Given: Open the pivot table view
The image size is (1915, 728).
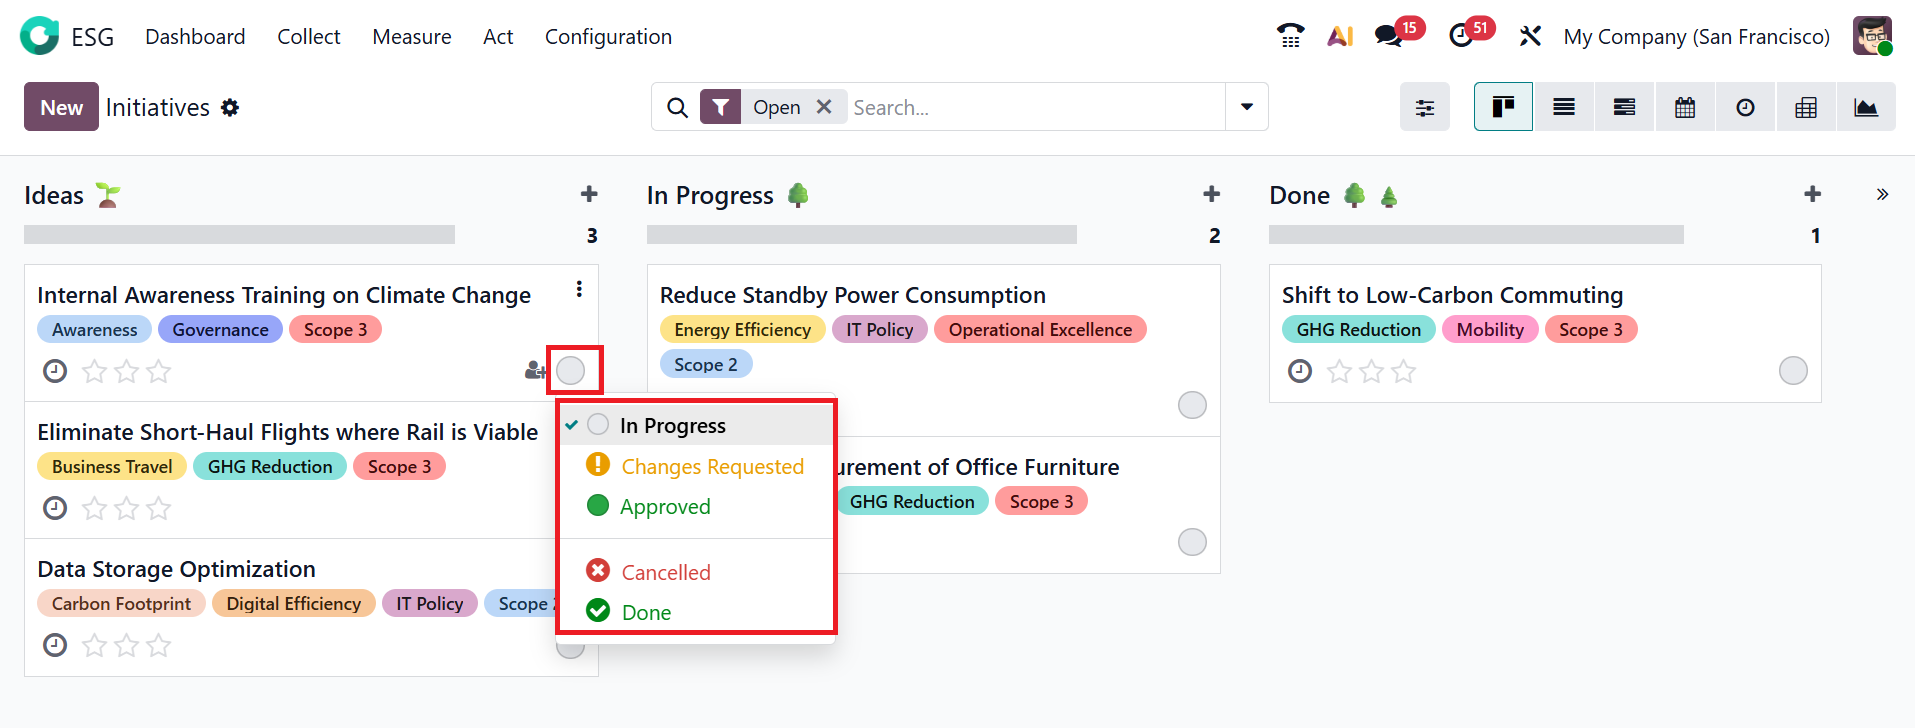Looking at the screenshot, I should 1805,107.
